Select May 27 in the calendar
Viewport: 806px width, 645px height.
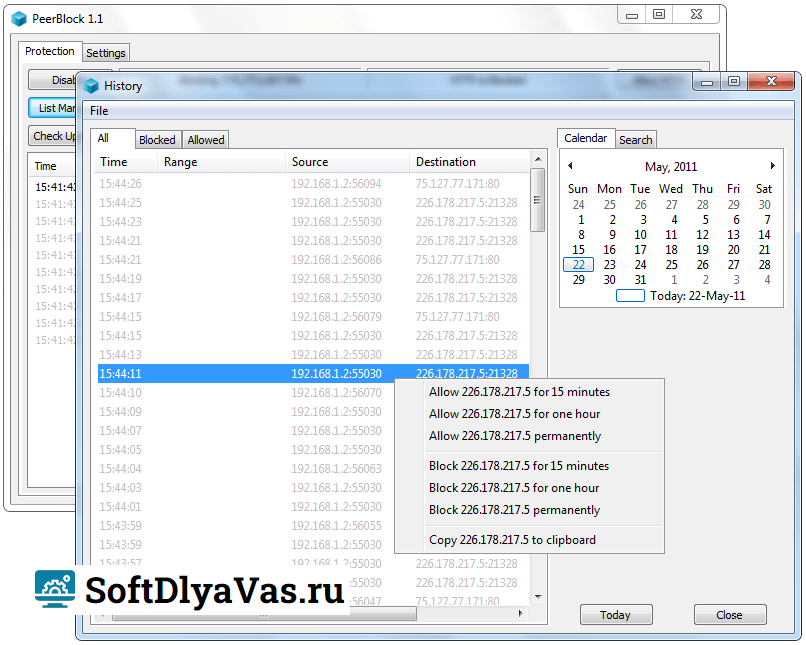(734, 265)
